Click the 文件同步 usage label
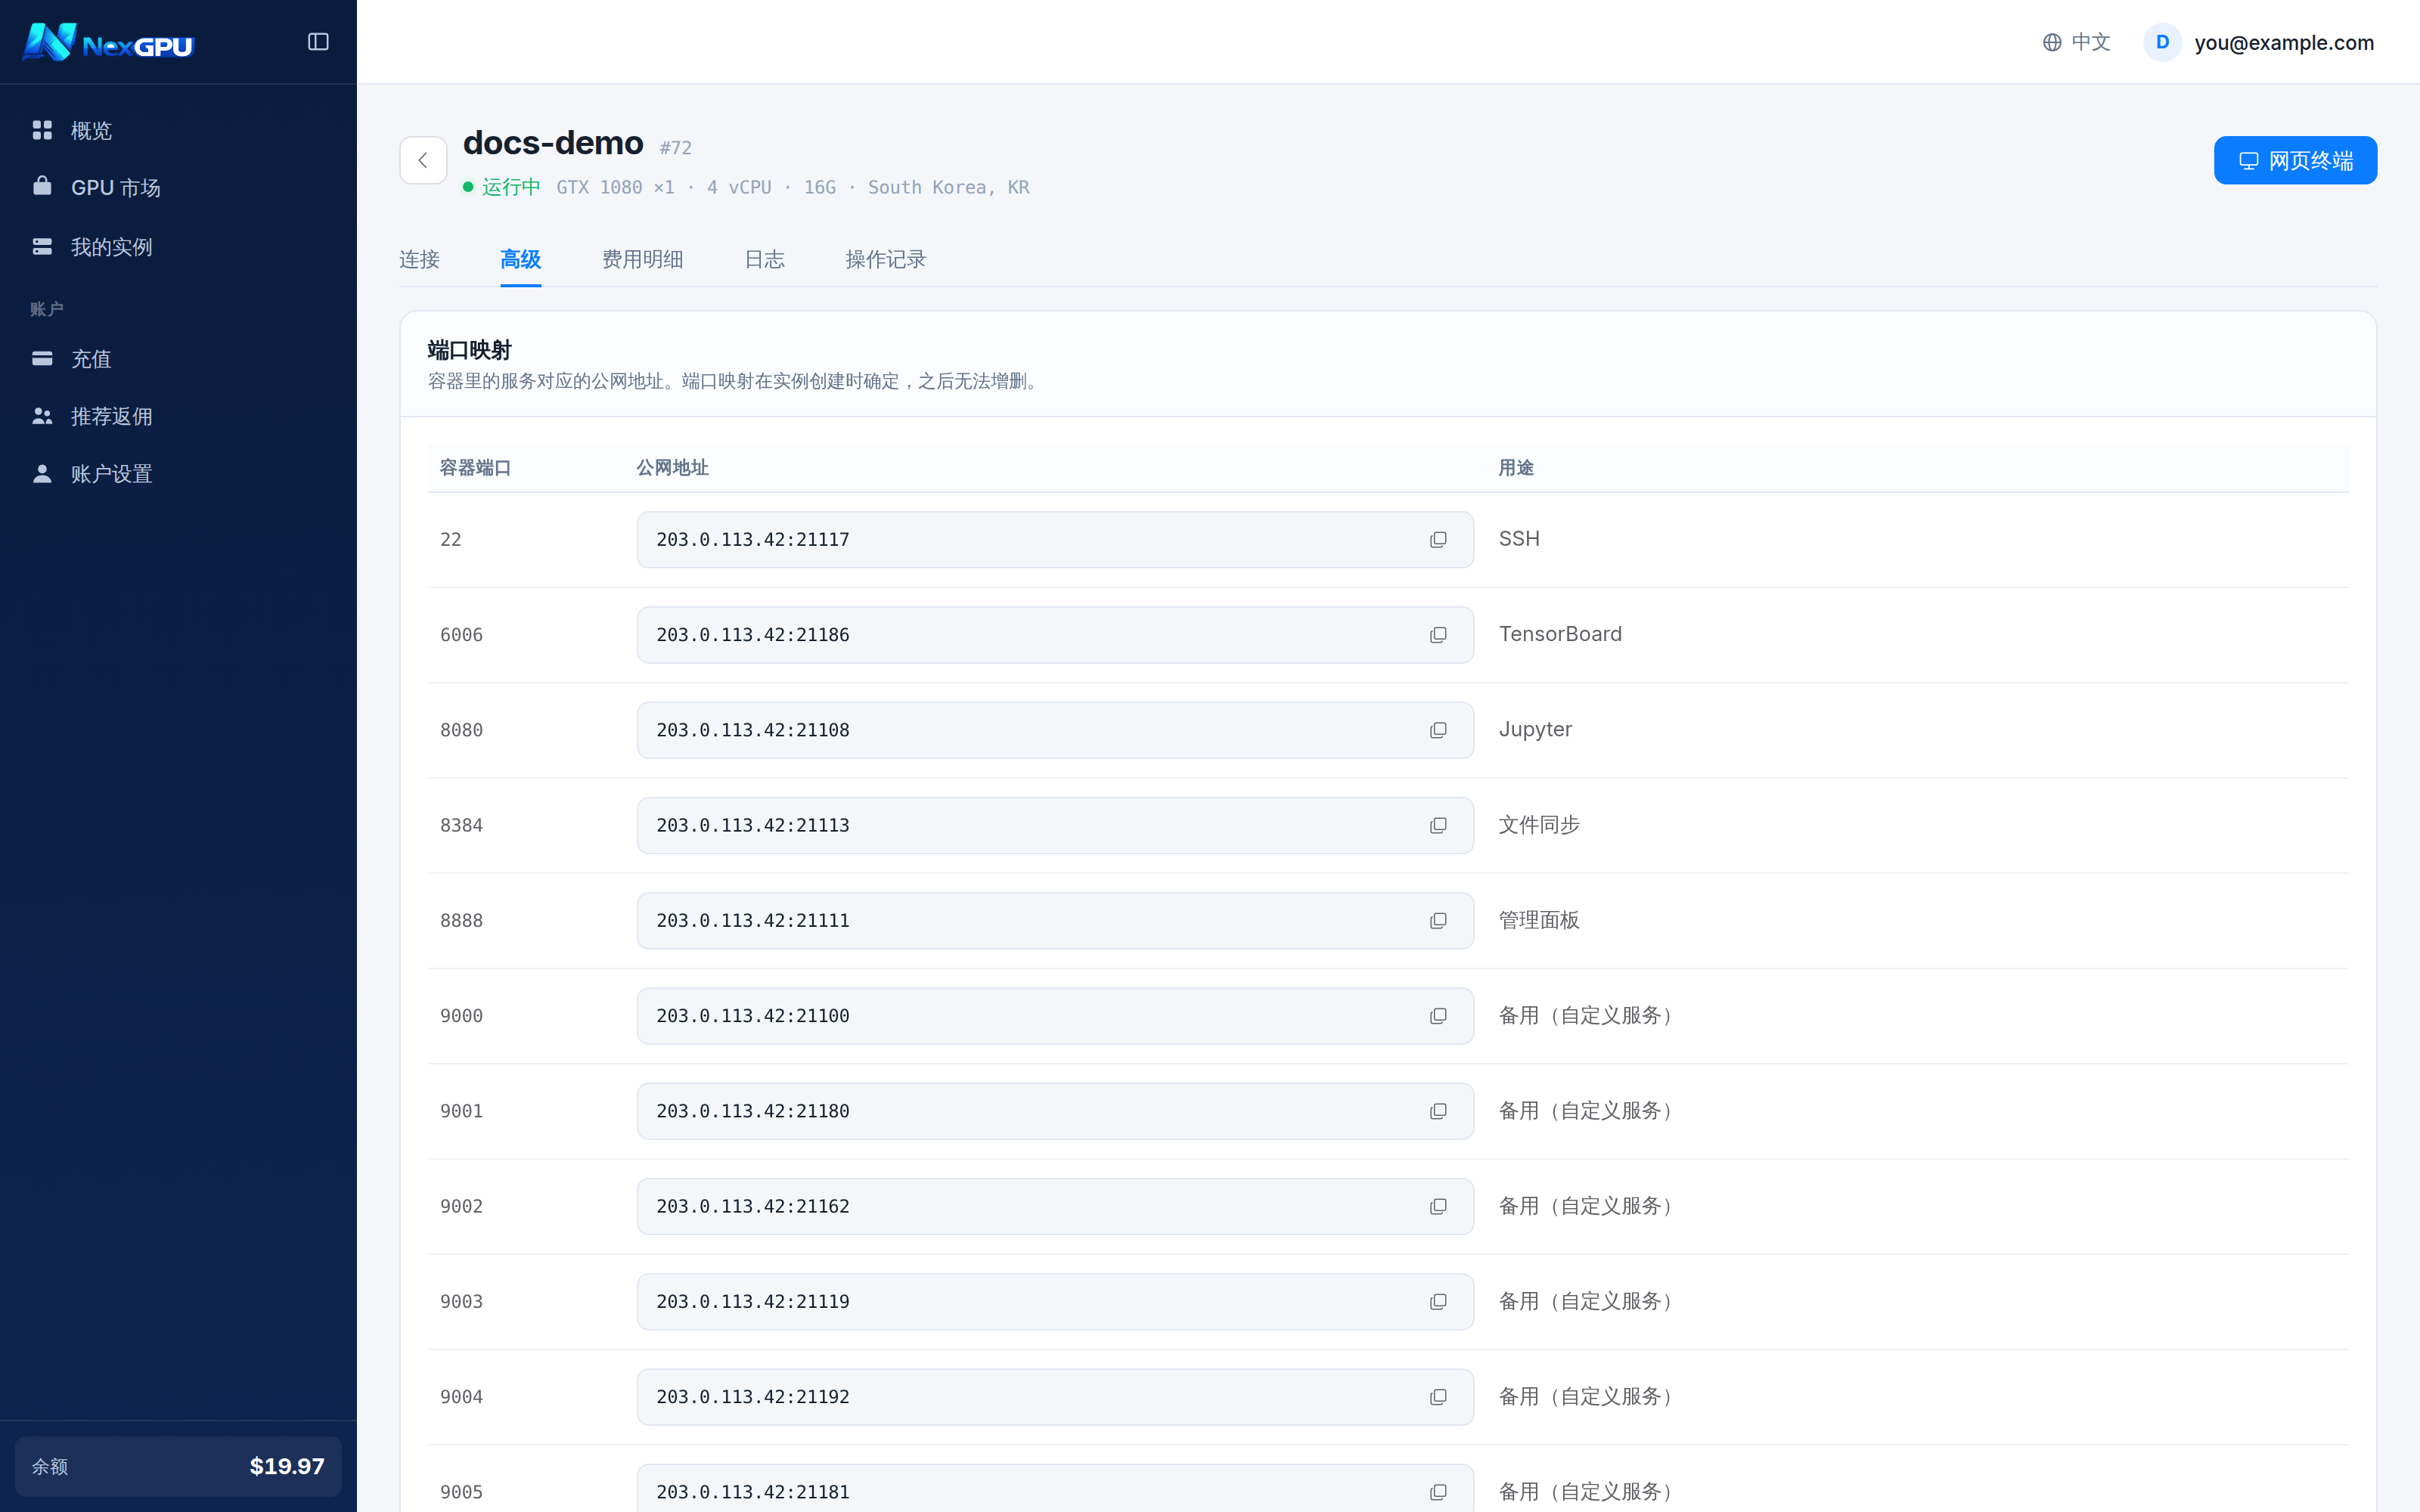This screenshot has width=2420, height=1512. pos(1539,825)
